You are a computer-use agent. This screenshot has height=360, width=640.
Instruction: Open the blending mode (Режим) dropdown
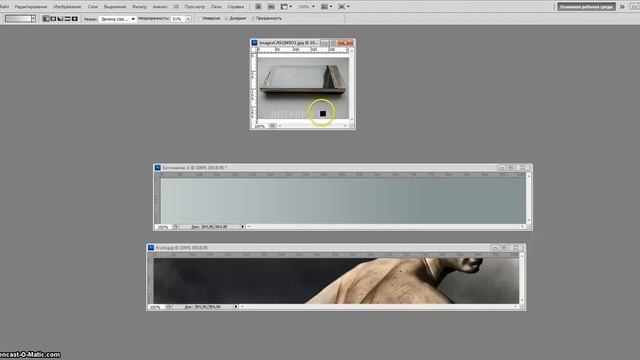click(x=118, y=19)
